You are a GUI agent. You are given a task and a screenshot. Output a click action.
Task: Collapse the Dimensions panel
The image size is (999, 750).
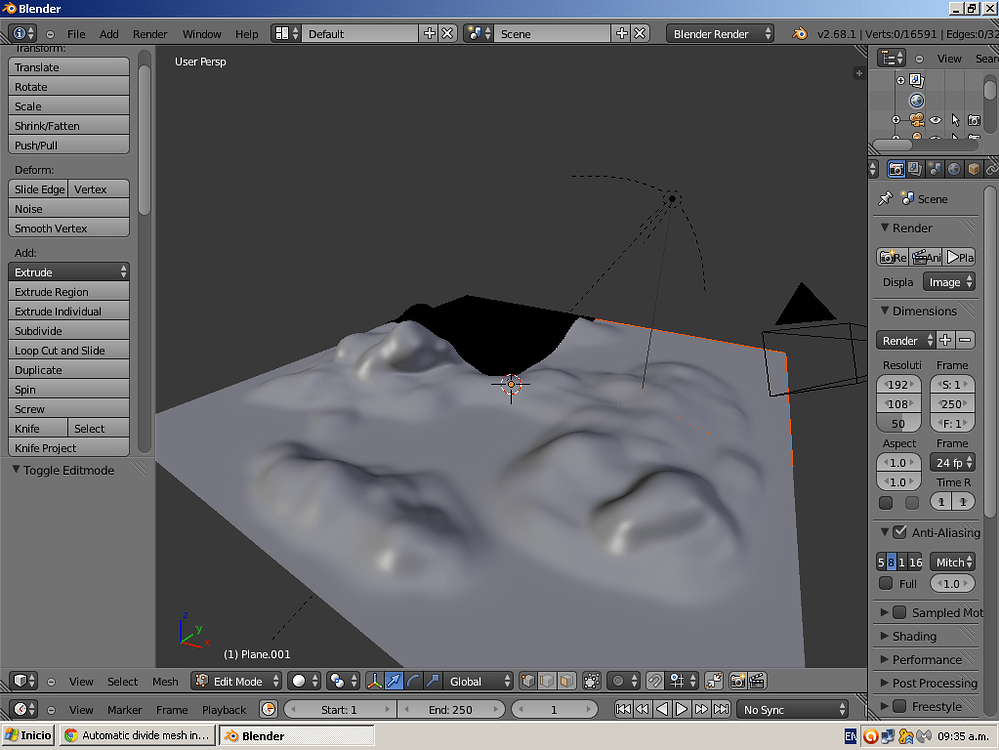click(x=884, y=310)
